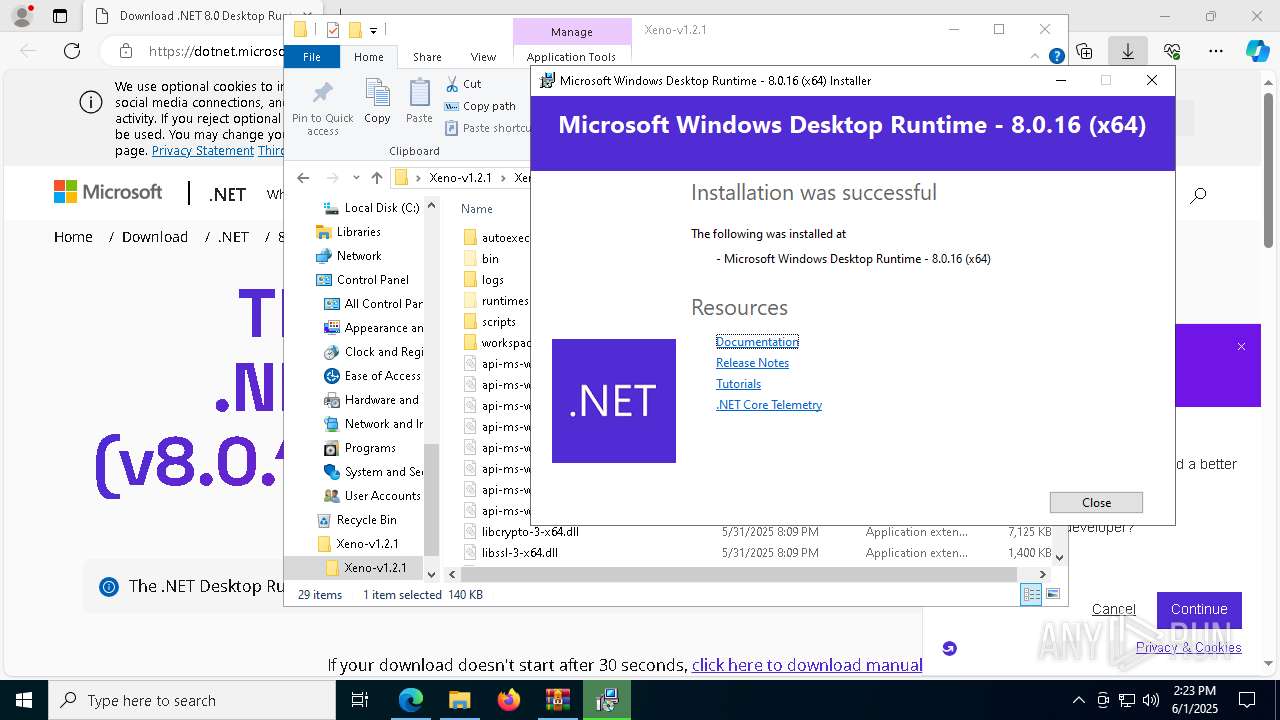The height and width of the screenshot is (720, 1280).
Task: Close the .NET installer with Close button
Action: (1096, 502)
